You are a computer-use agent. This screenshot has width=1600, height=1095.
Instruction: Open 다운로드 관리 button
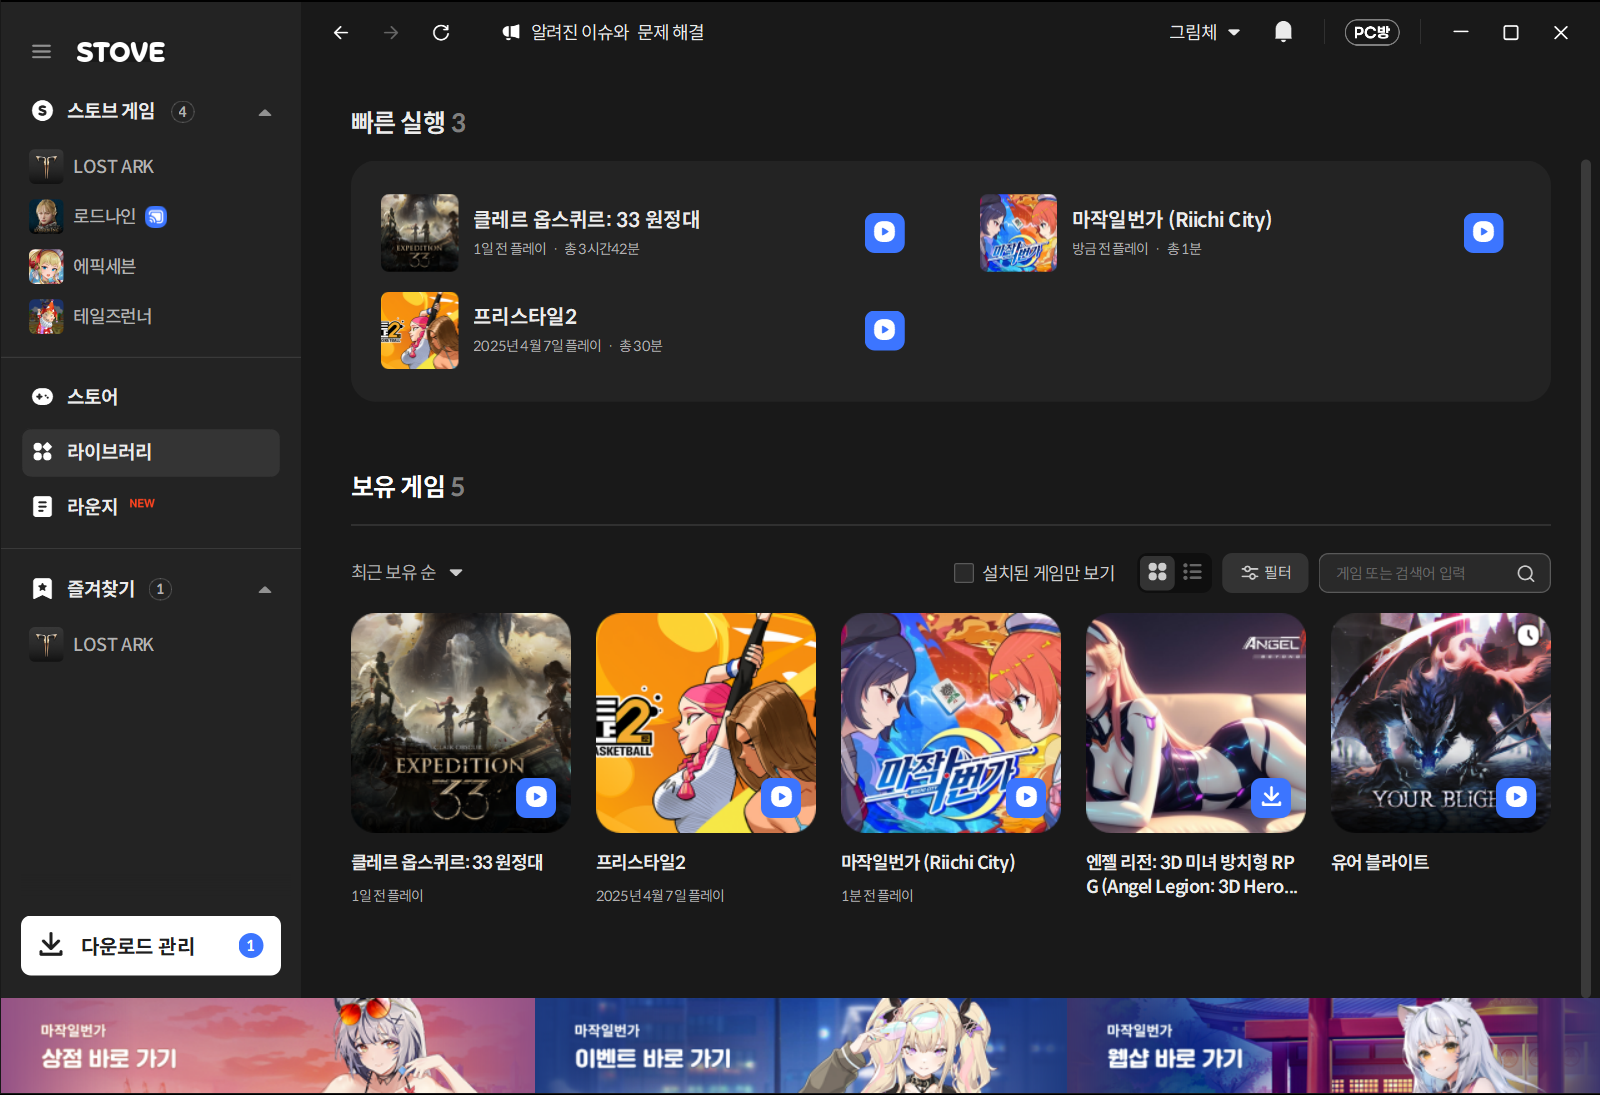151,945
